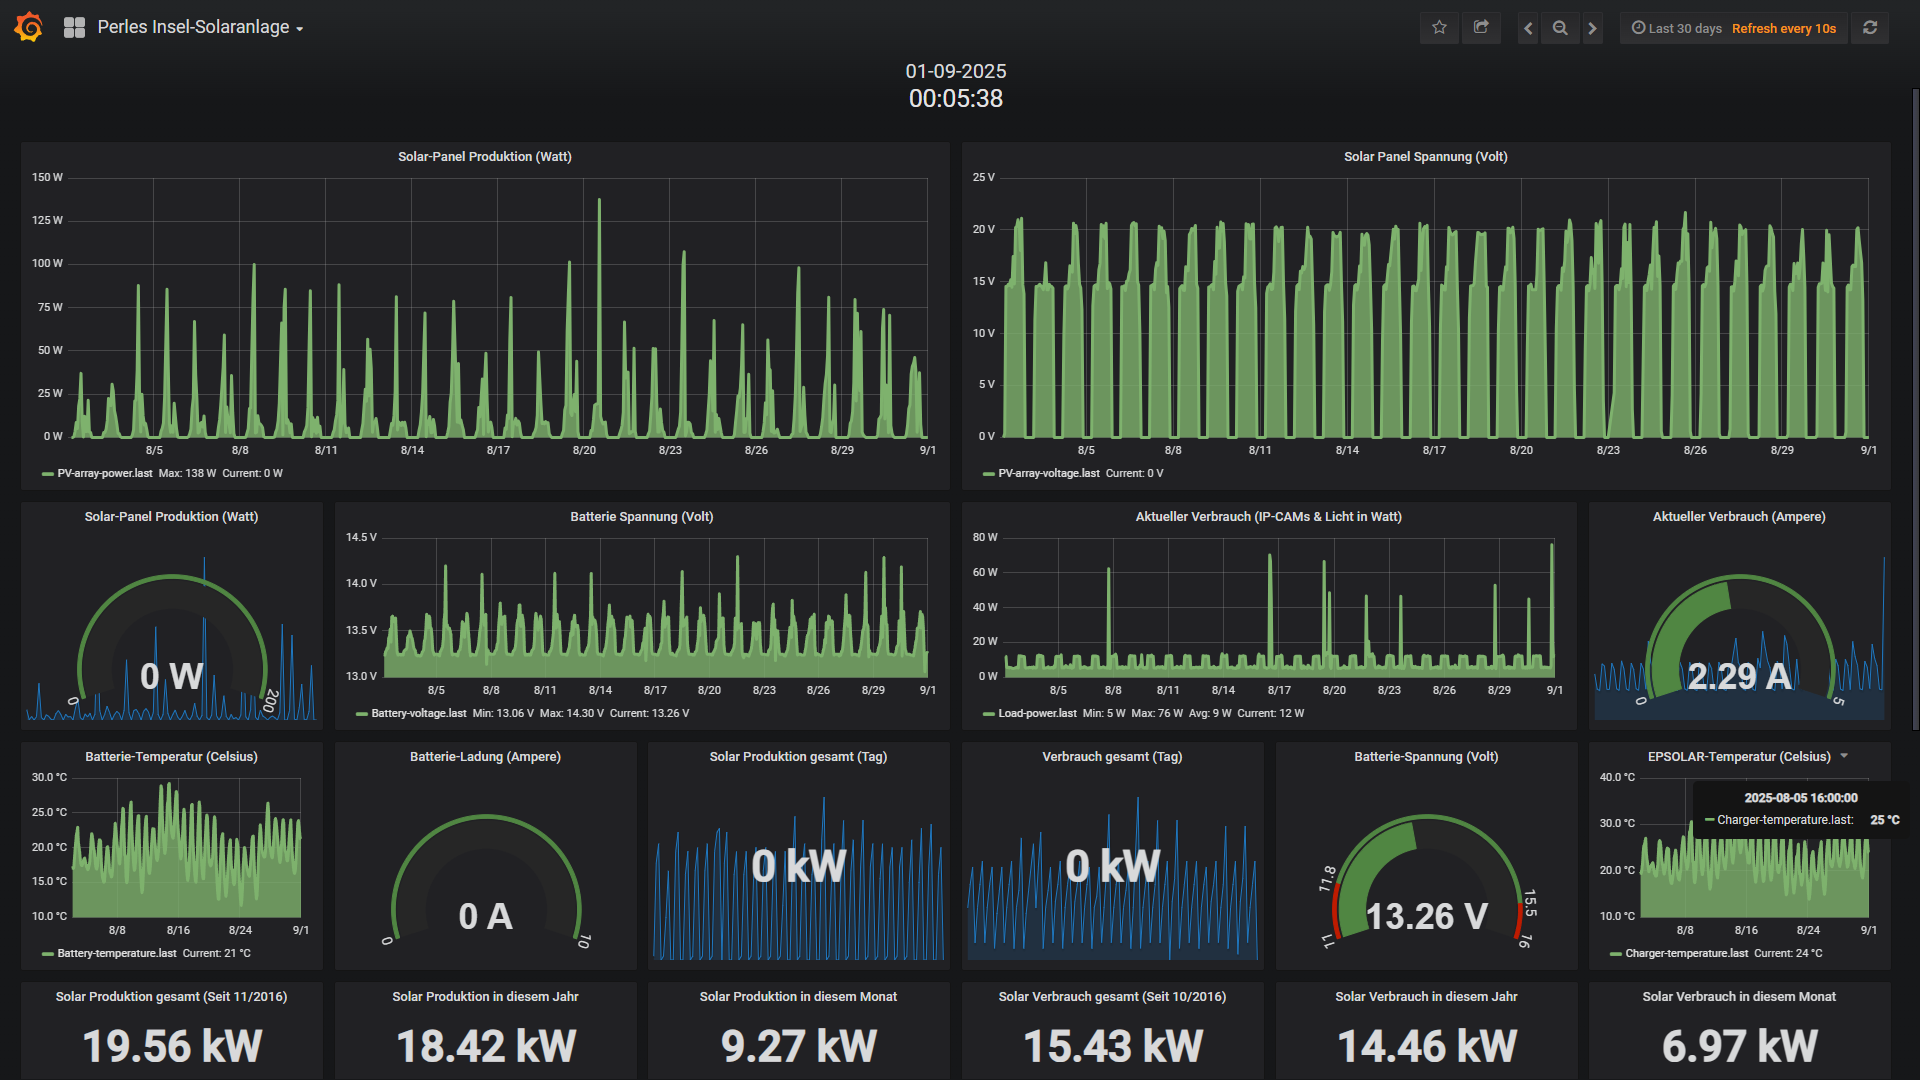Open Solar Panel Spannung (Volt) panel menu
Image resolution: width=1920 pixels, height=1080 pixels.
[x=1425, y=157]
